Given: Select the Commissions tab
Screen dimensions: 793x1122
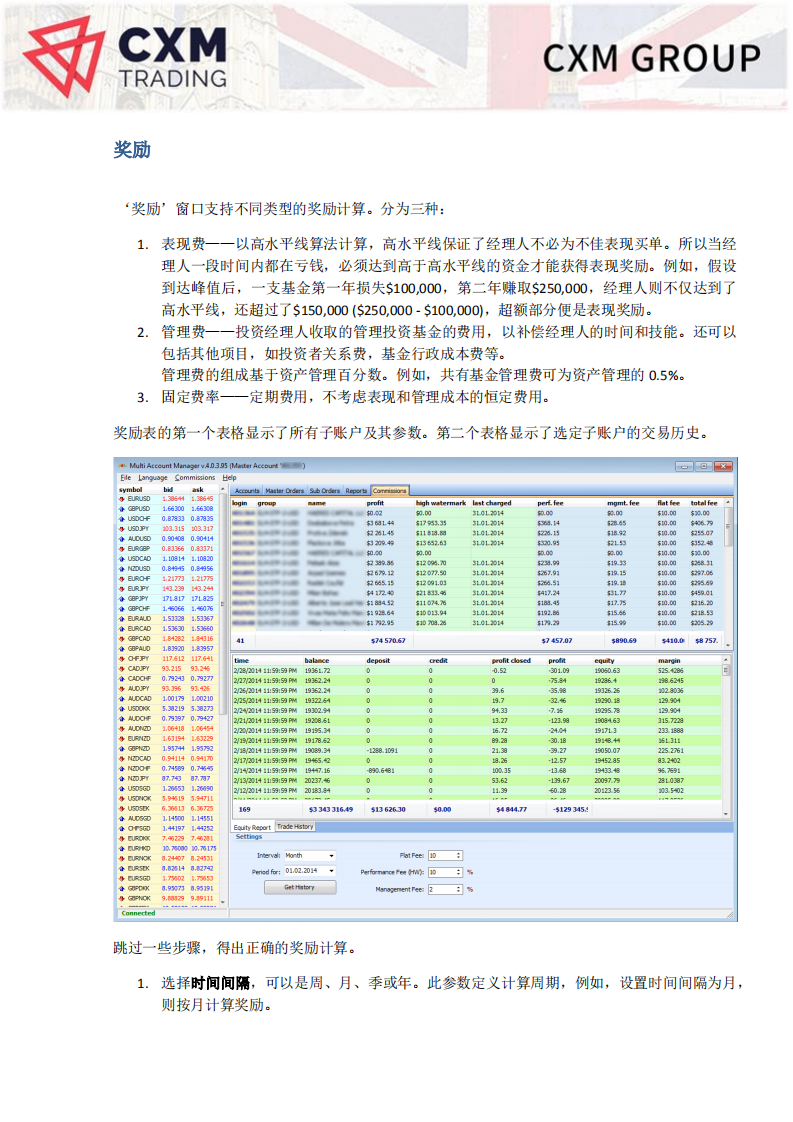Looking at the screenshot, I should coord(389,491).
